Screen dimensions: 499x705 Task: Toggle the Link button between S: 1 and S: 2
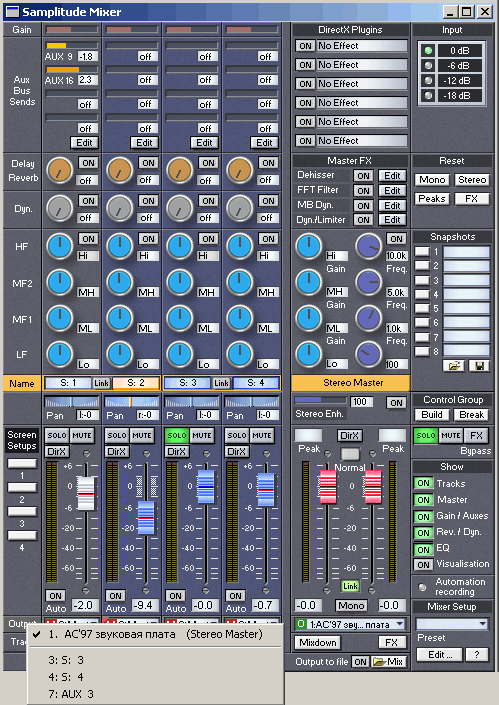pos(102,383)
